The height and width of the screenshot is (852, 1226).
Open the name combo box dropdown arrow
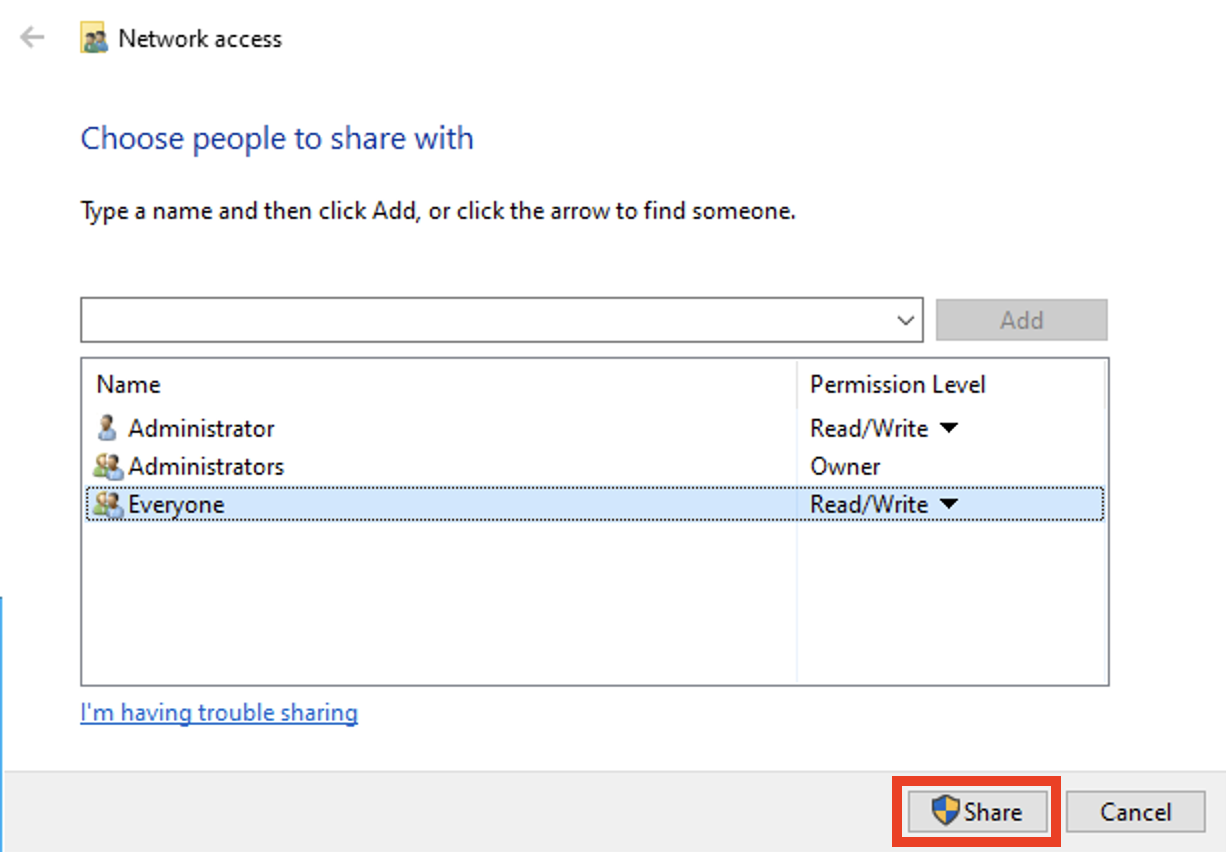tap(906, 320)
